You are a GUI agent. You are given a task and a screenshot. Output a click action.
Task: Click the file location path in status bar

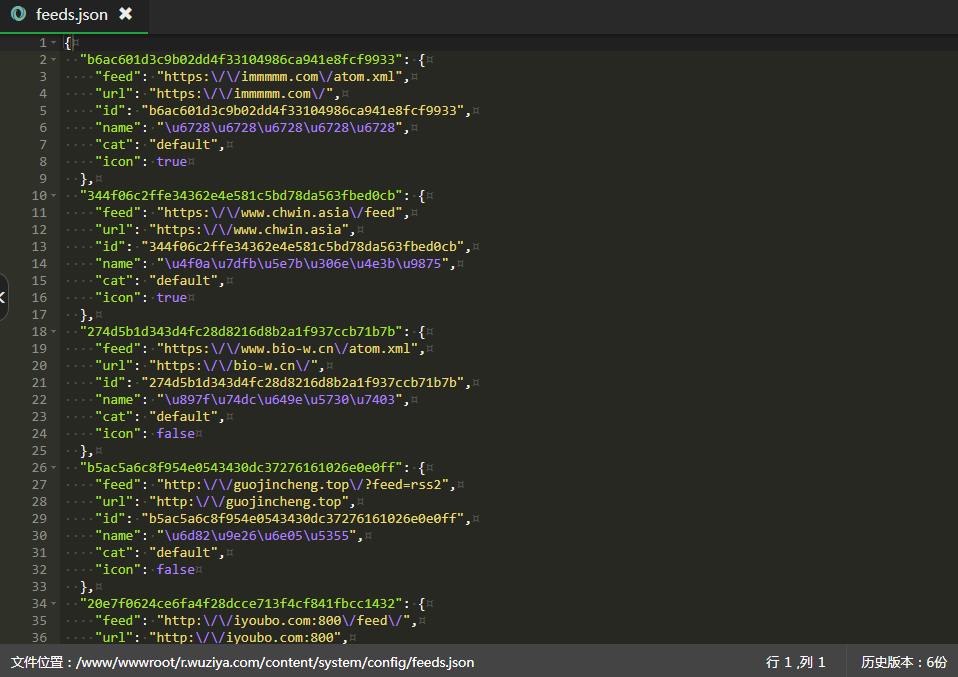242,662
